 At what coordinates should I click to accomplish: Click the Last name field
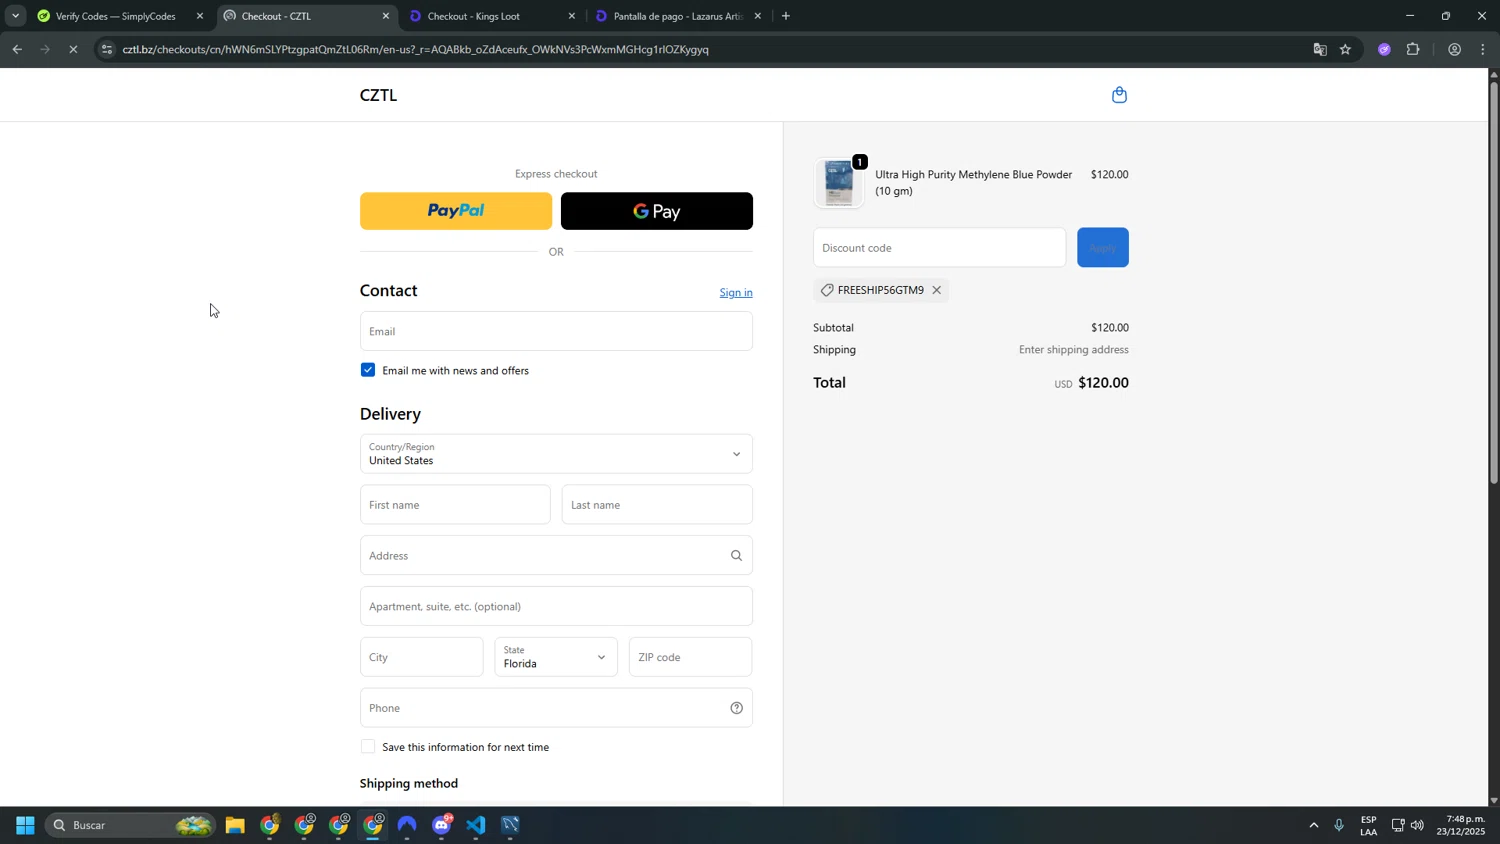point(657,505)
